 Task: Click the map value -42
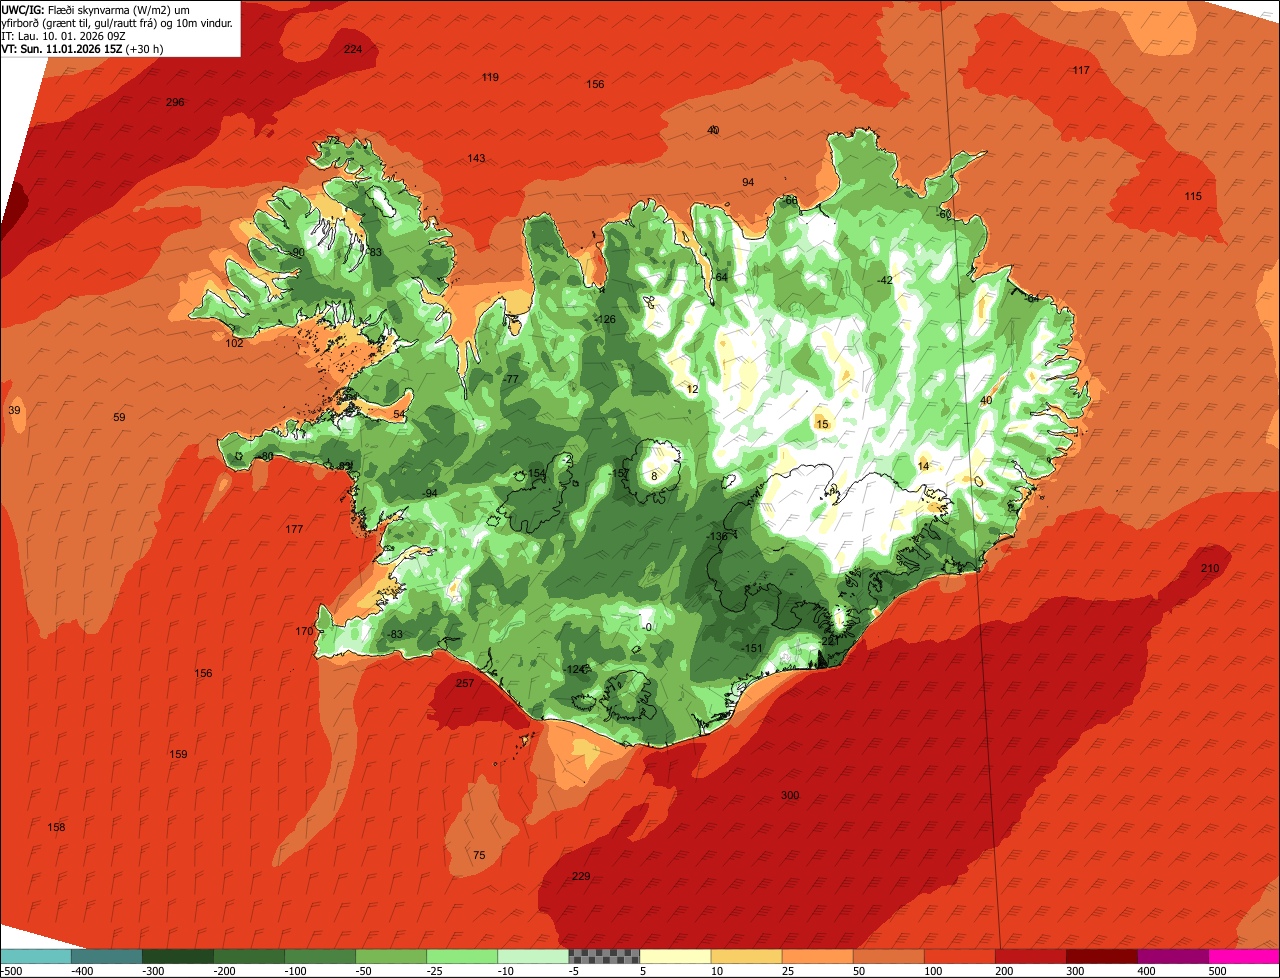click(x=884, y=280)
